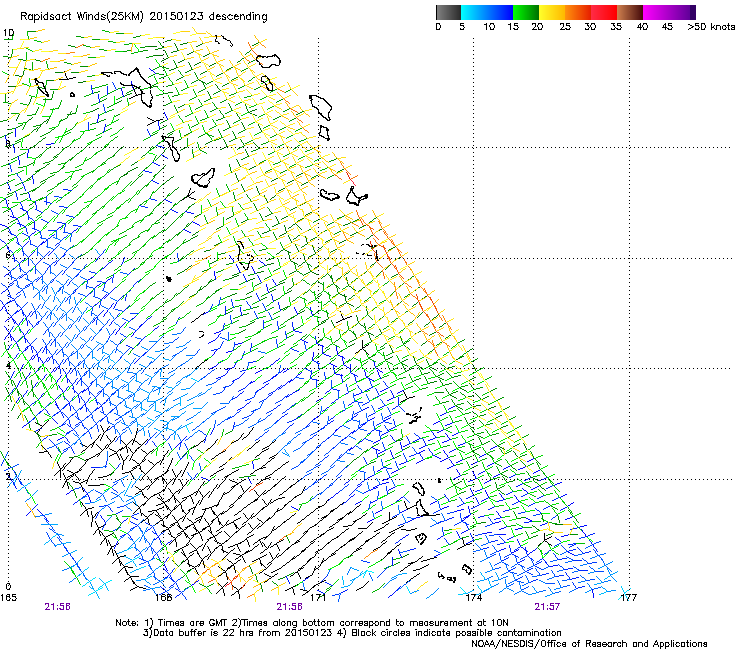
Task: Click the cyan-blue 5-15 knots legend band
Action: (487, 12)
